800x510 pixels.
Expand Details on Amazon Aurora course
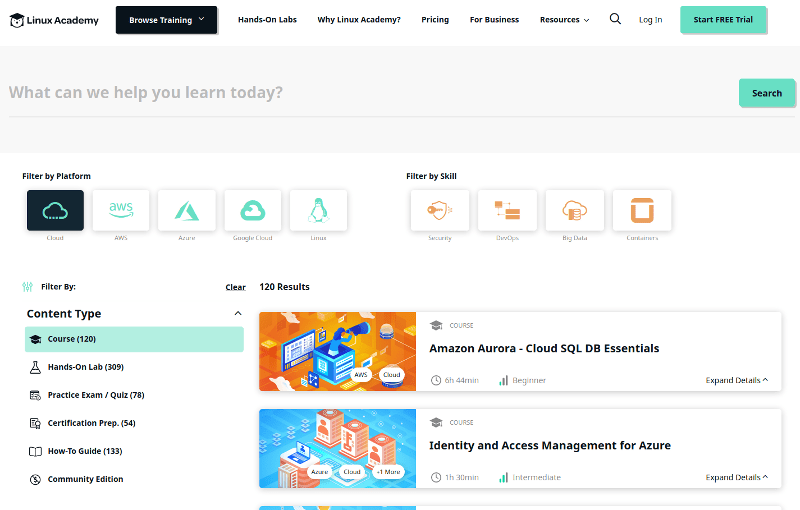click(737, 380)
